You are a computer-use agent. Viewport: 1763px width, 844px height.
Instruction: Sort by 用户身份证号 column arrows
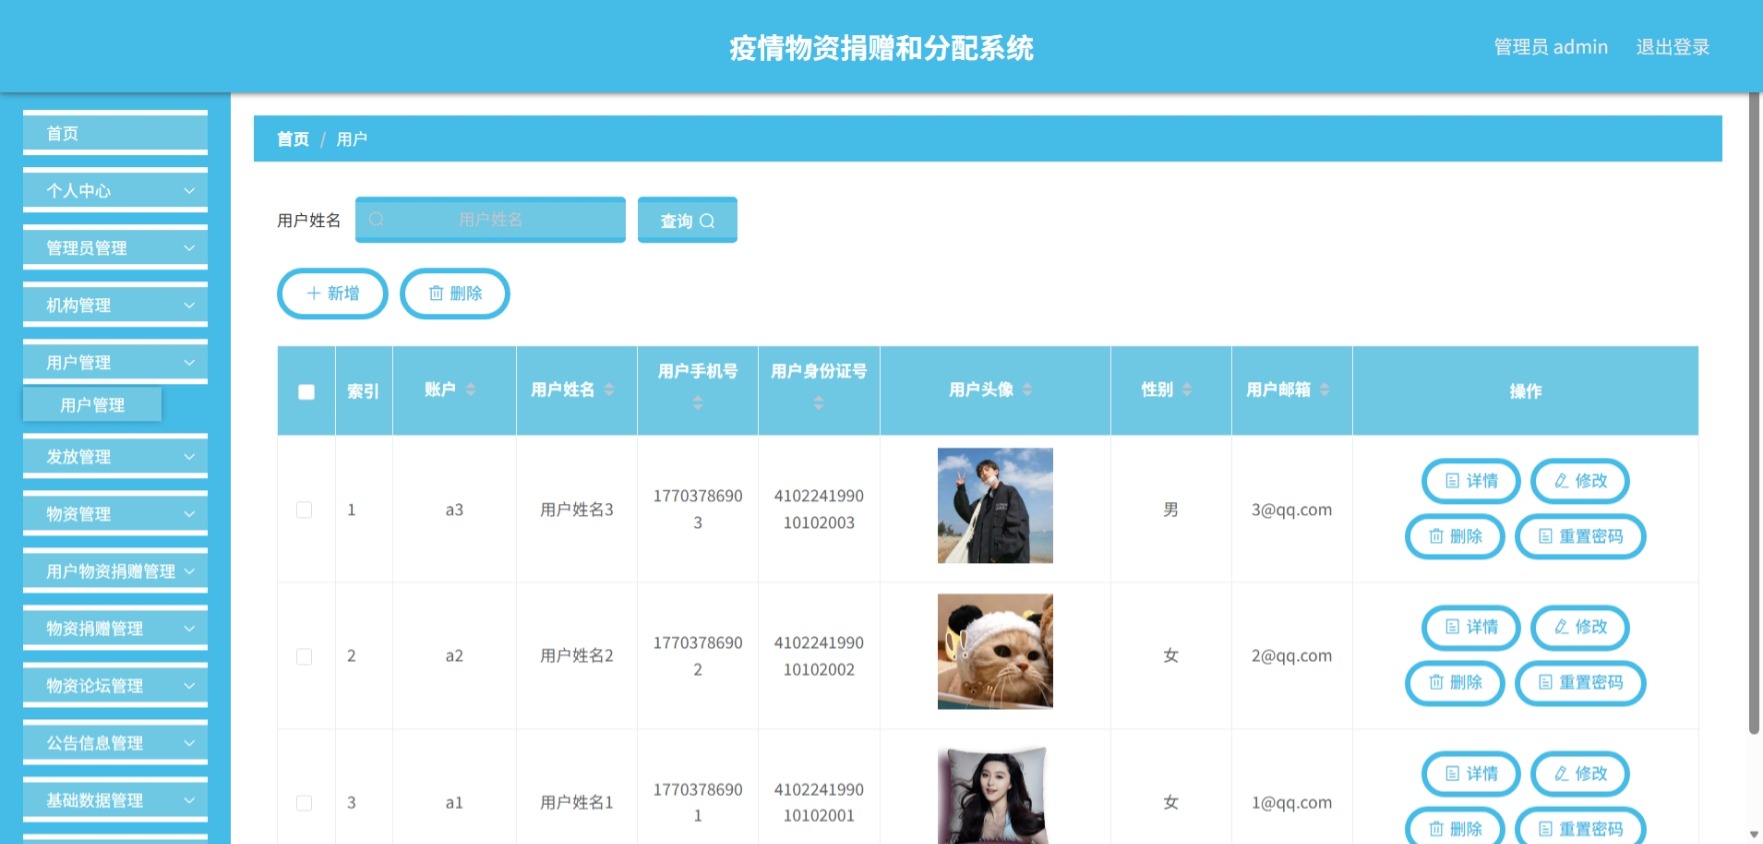[x=819, y=403]
